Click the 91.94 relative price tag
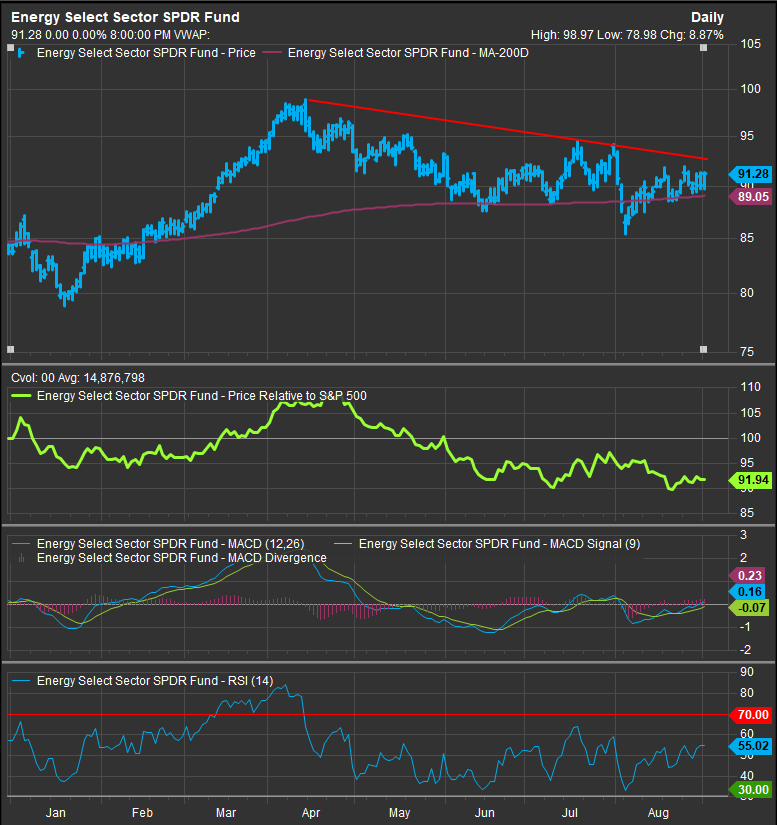The image size is (777, 825). 751,480
